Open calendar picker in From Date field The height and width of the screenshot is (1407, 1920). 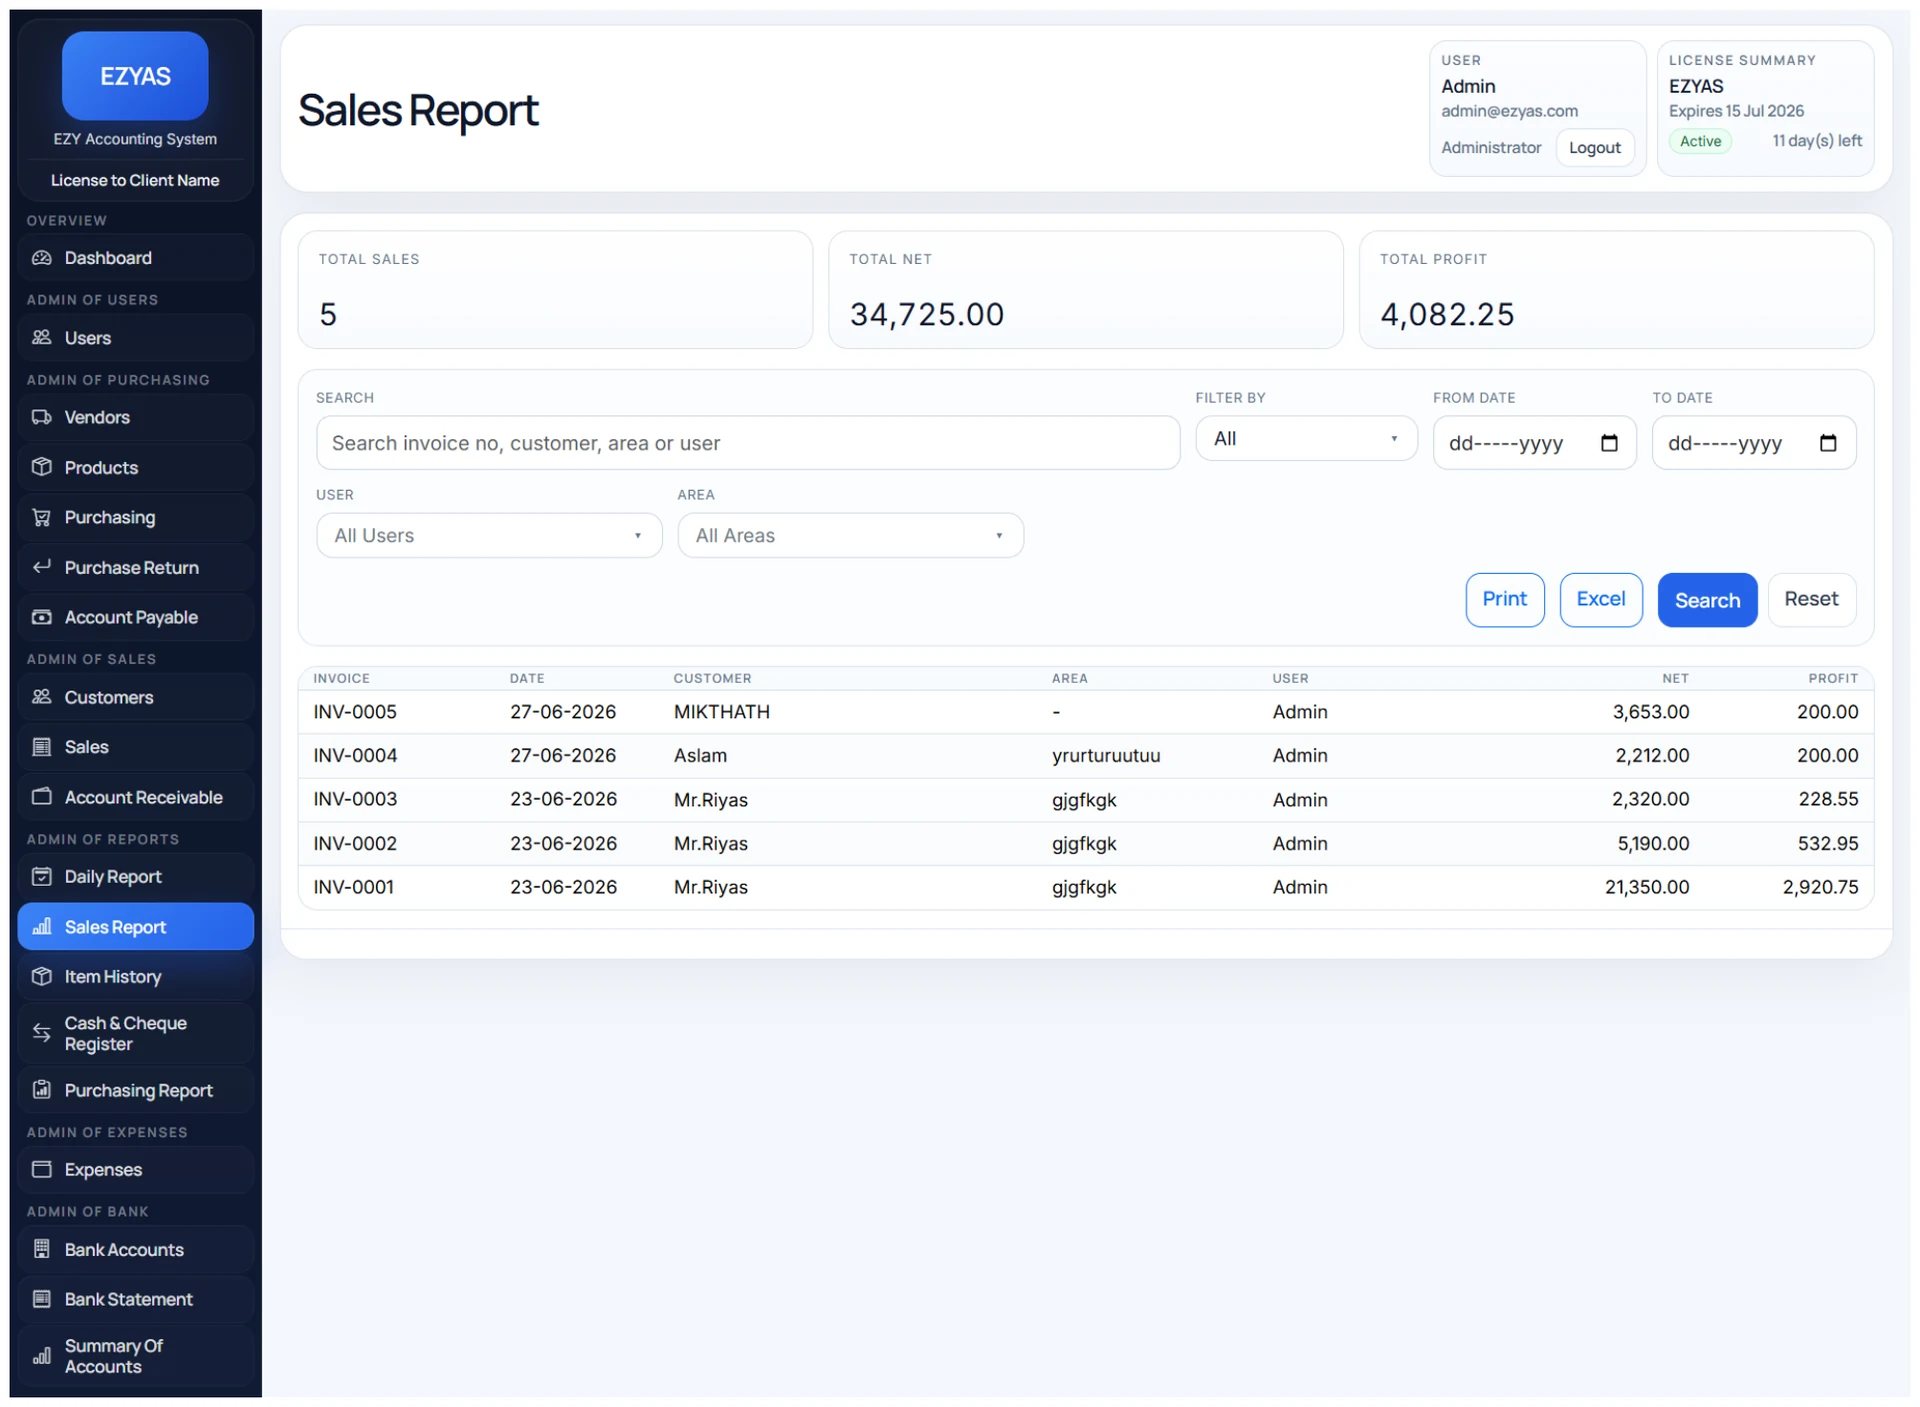[1608, 443]
